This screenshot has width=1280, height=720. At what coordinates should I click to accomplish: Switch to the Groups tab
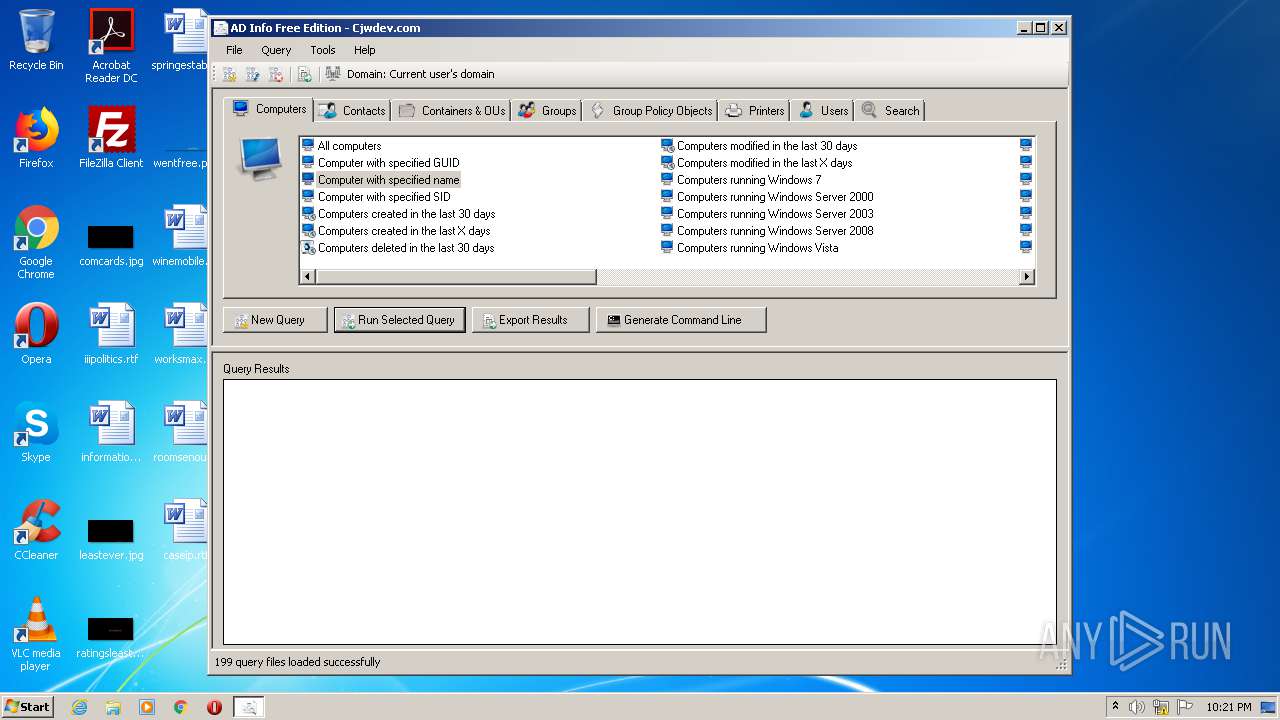click(x=547, y=111)
